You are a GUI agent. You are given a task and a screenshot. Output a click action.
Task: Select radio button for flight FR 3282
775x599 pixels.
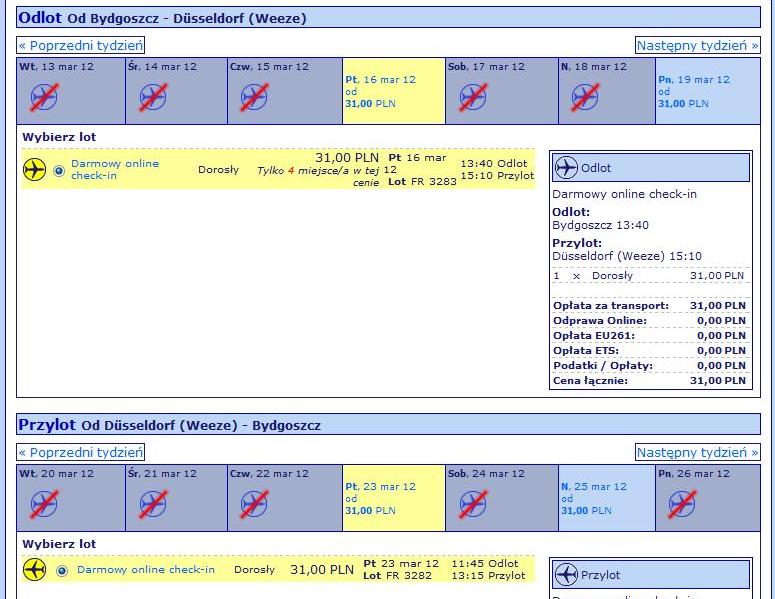tap(62, 571)
